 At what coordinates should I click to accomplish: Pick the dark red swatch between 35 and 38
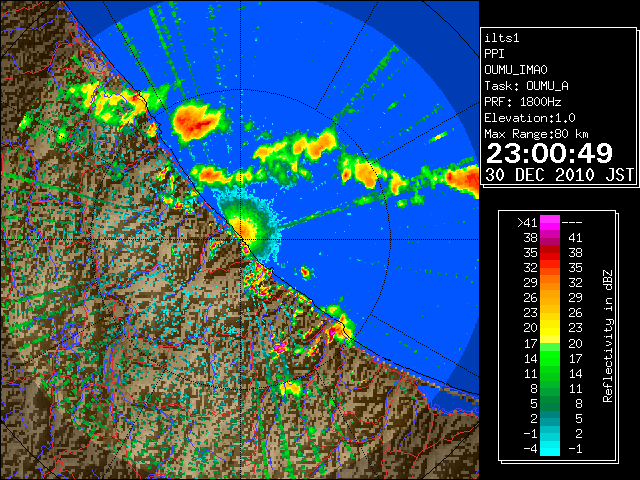(x=550, y=253)
